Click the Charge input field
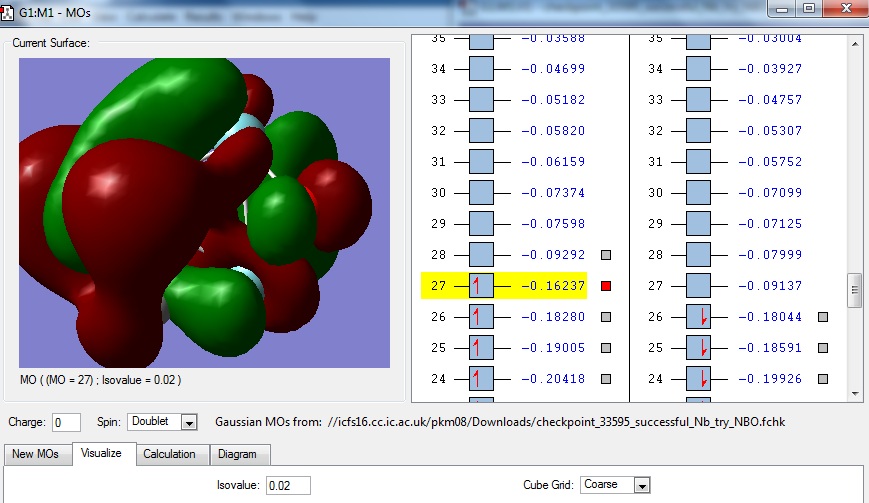Viewport: 869px width, 503px height. (67, 423)
